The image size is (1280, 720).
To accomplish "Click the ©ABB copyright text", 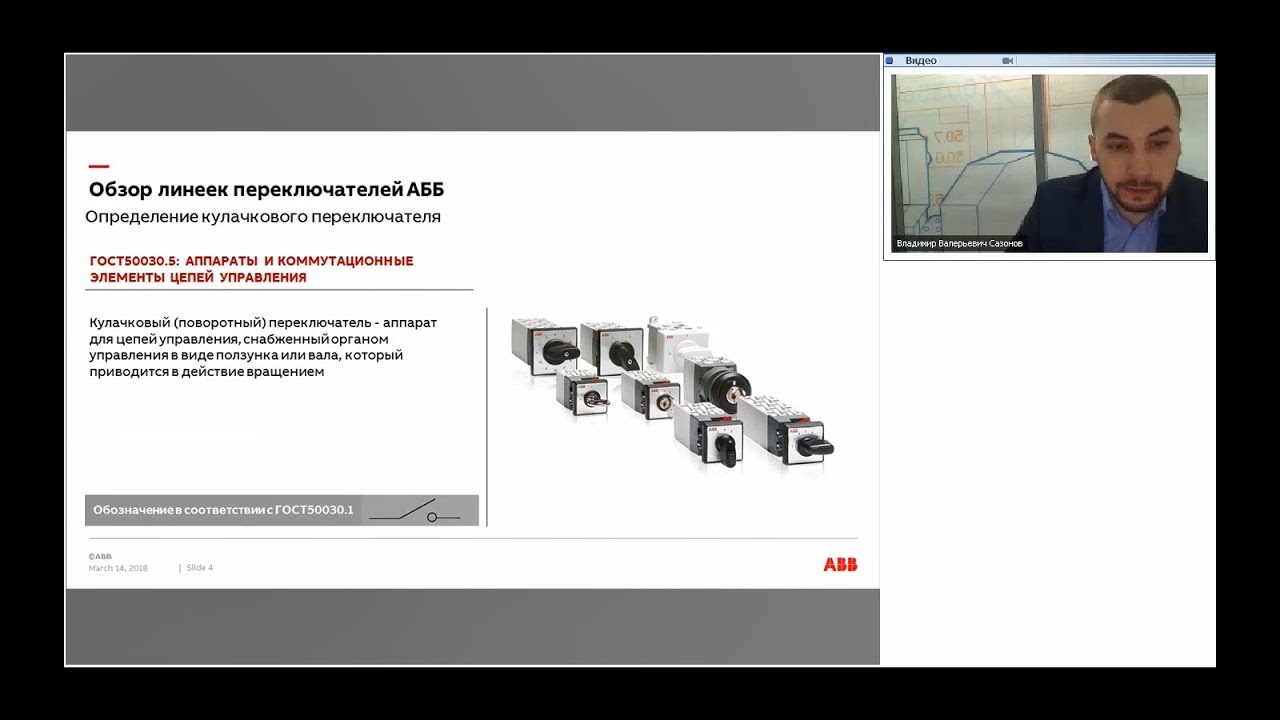I will 100,556.
